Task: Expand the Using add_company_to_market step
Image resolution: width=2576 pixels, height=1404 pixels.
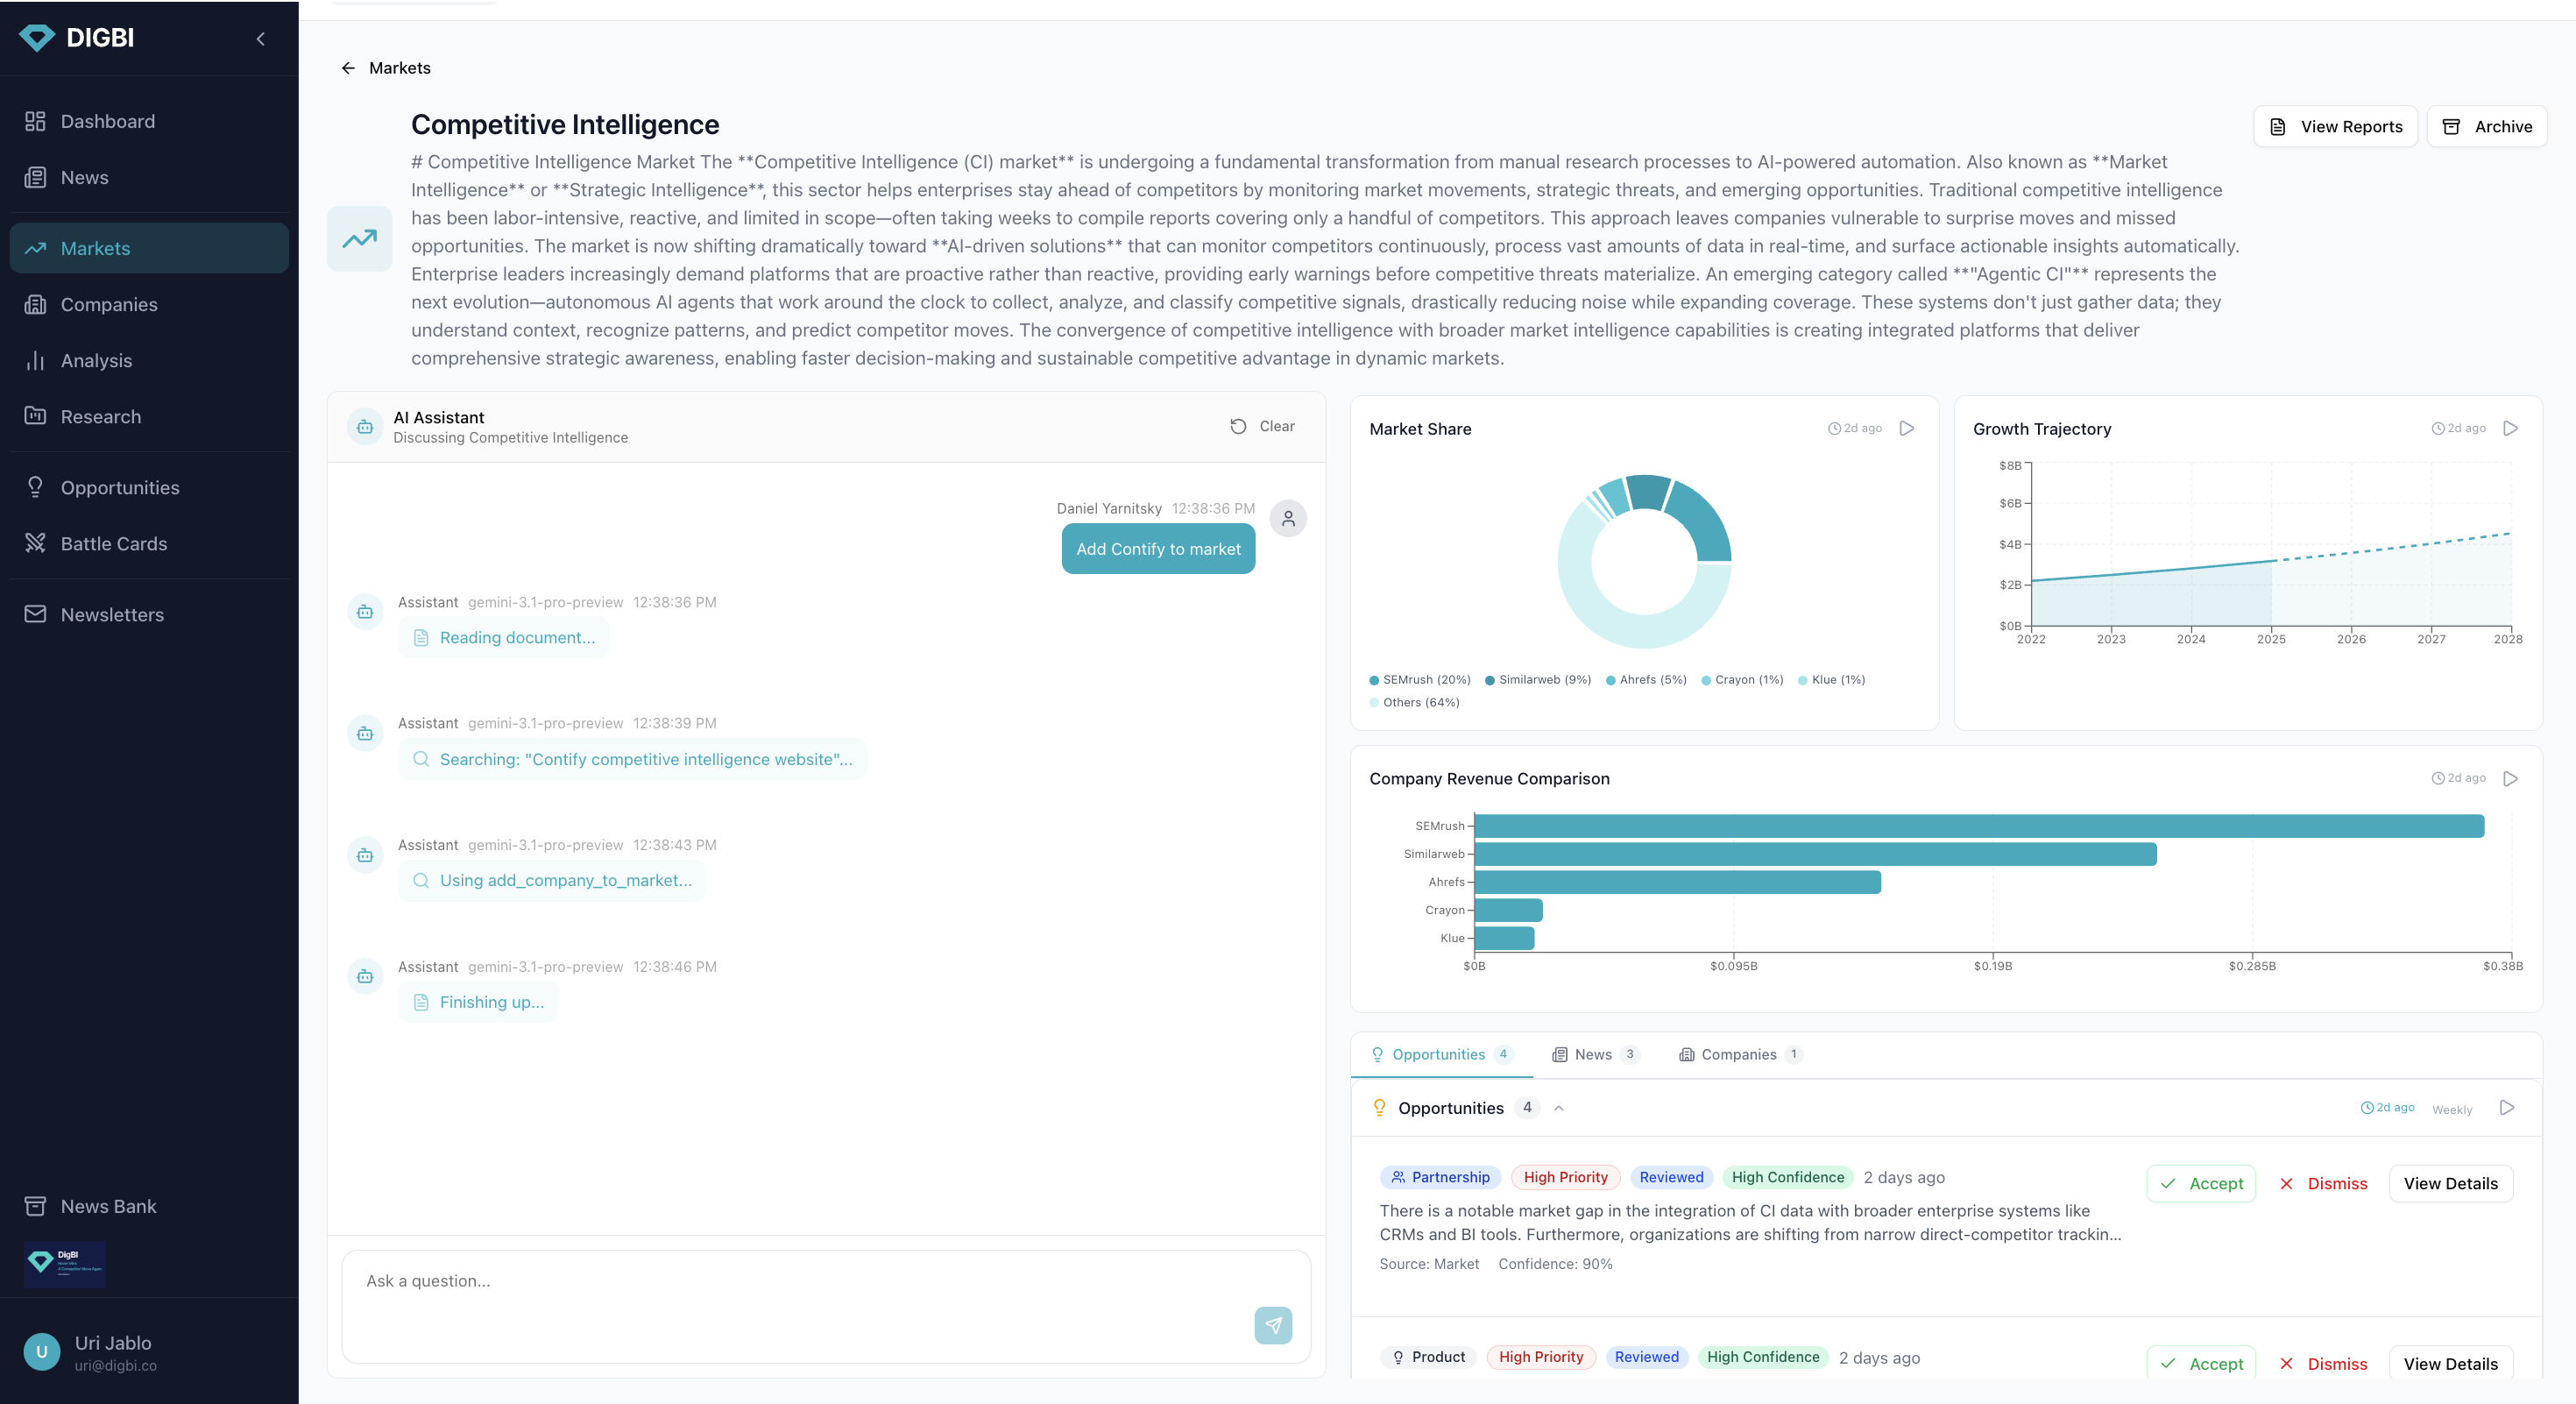Action: (552, 881)
